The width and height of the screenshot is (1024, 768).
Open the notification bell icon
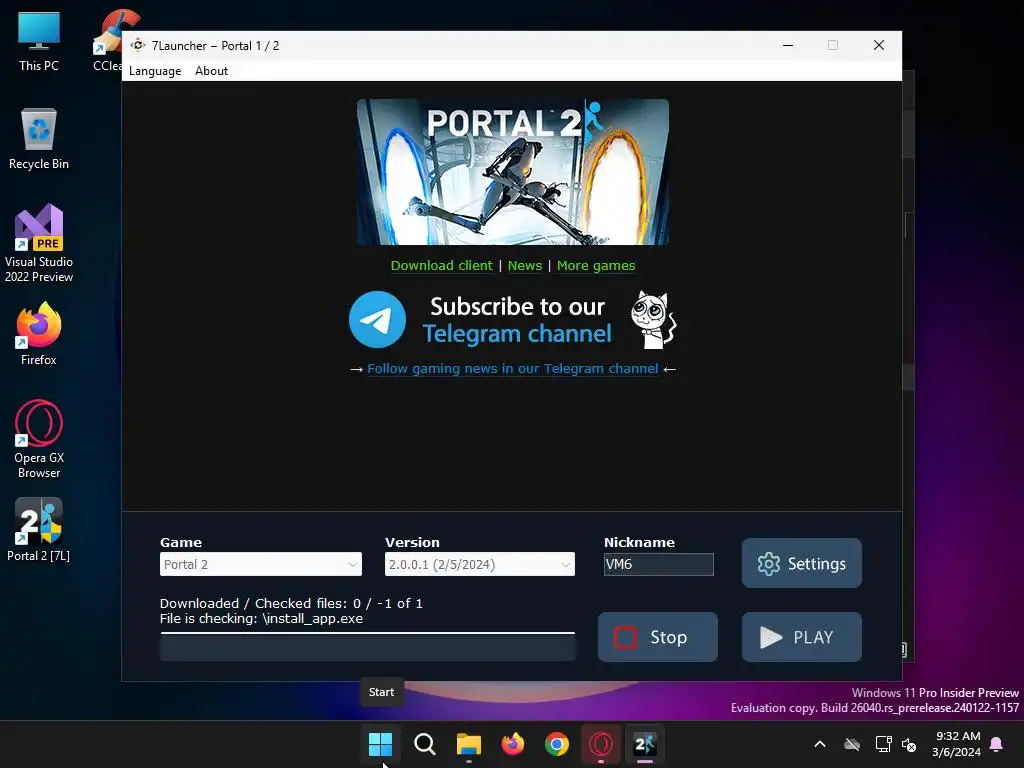click(x=996, y=744)
